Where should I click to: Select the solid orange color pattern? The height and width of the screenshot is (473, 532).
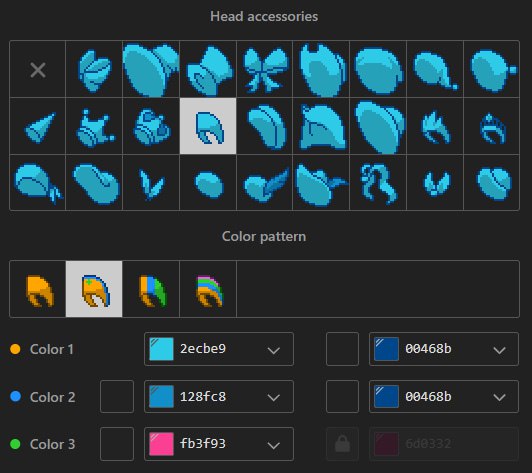(38, 289)
